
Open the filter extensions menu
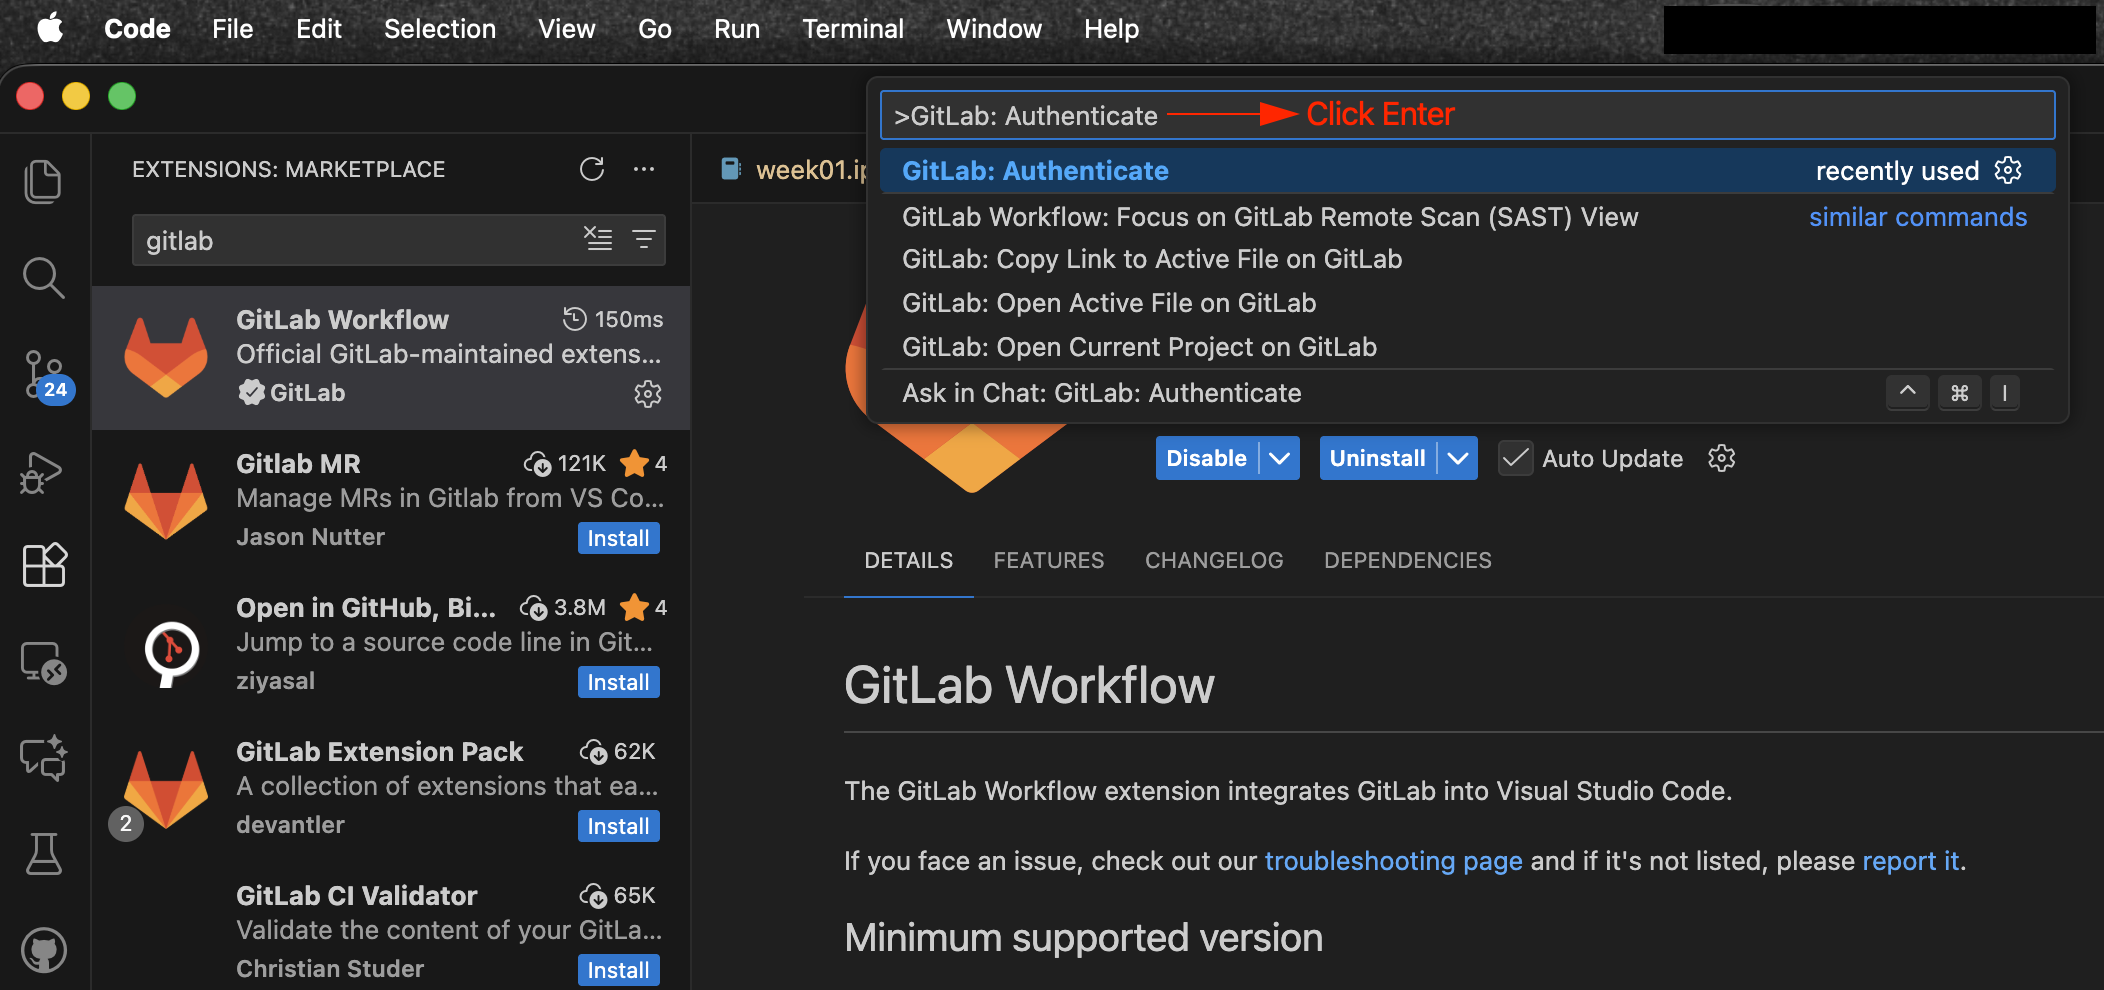[644, 239]
